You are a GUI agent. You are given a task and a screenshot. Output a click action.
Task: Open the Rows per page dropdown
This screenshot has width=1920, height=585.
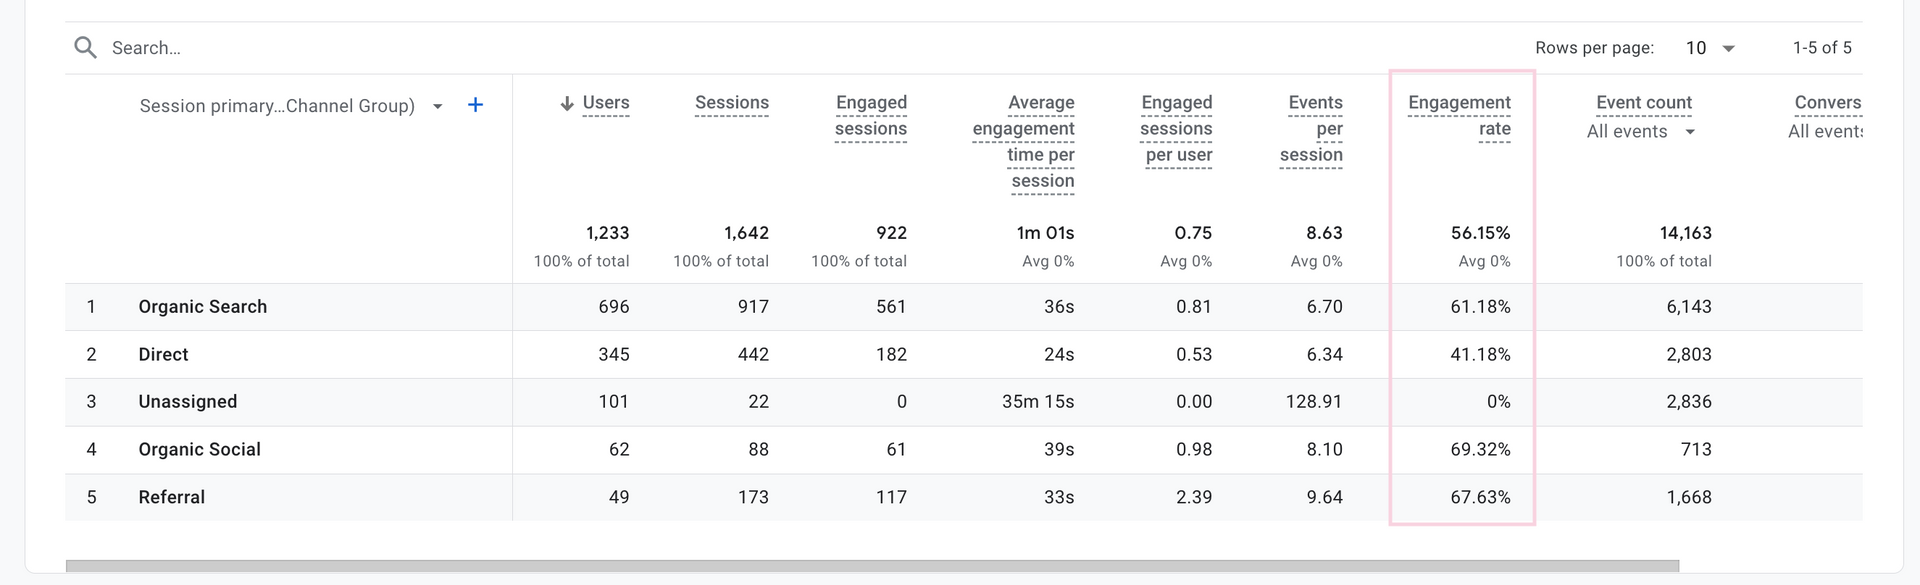pos(1710,48)
